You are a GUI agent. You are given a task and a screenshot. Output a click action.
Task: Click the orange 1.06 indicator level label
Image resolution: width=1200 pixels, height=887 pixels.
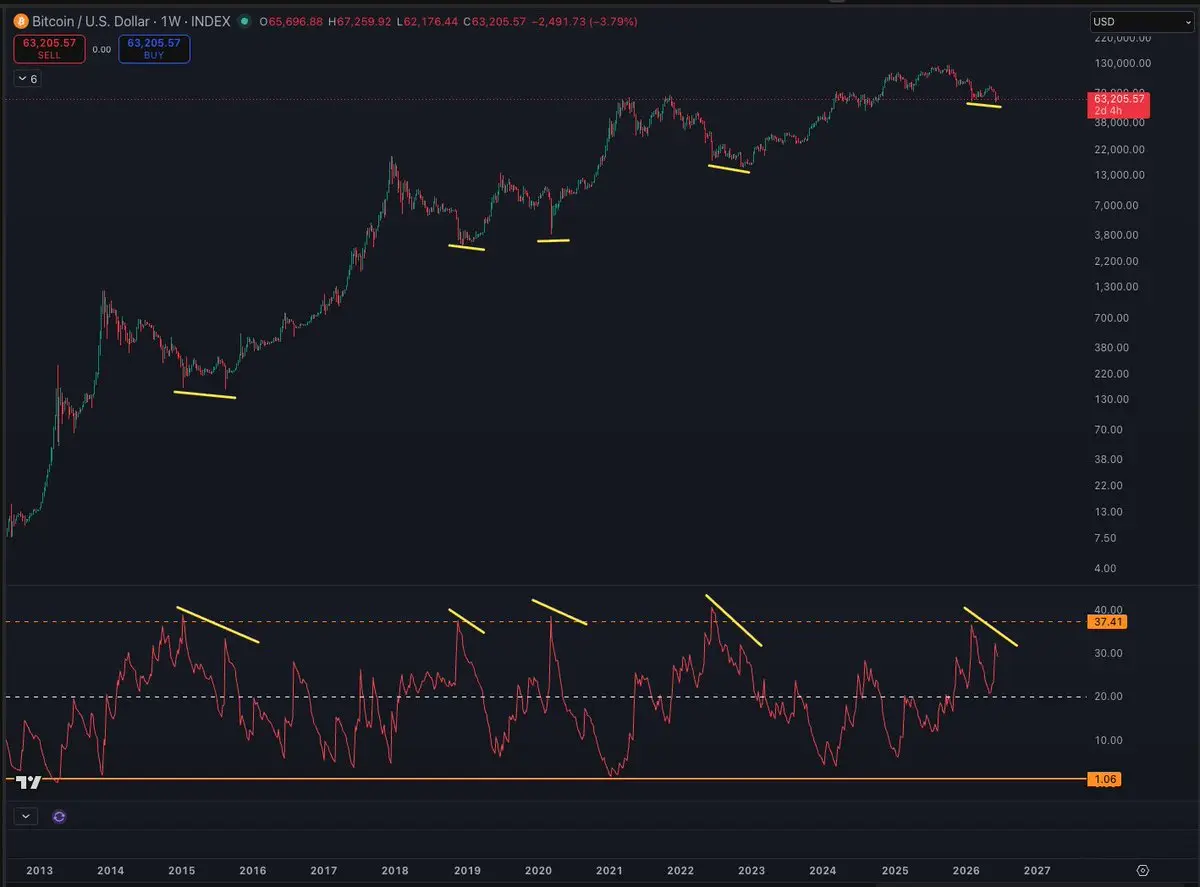[x=1104, y=779]
